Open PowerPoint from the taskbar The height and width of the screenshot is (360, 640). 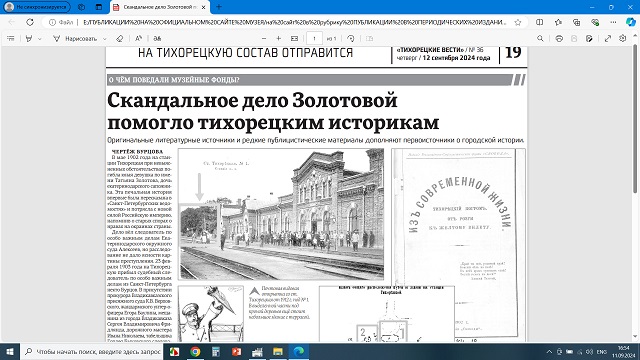coord(236,351)
